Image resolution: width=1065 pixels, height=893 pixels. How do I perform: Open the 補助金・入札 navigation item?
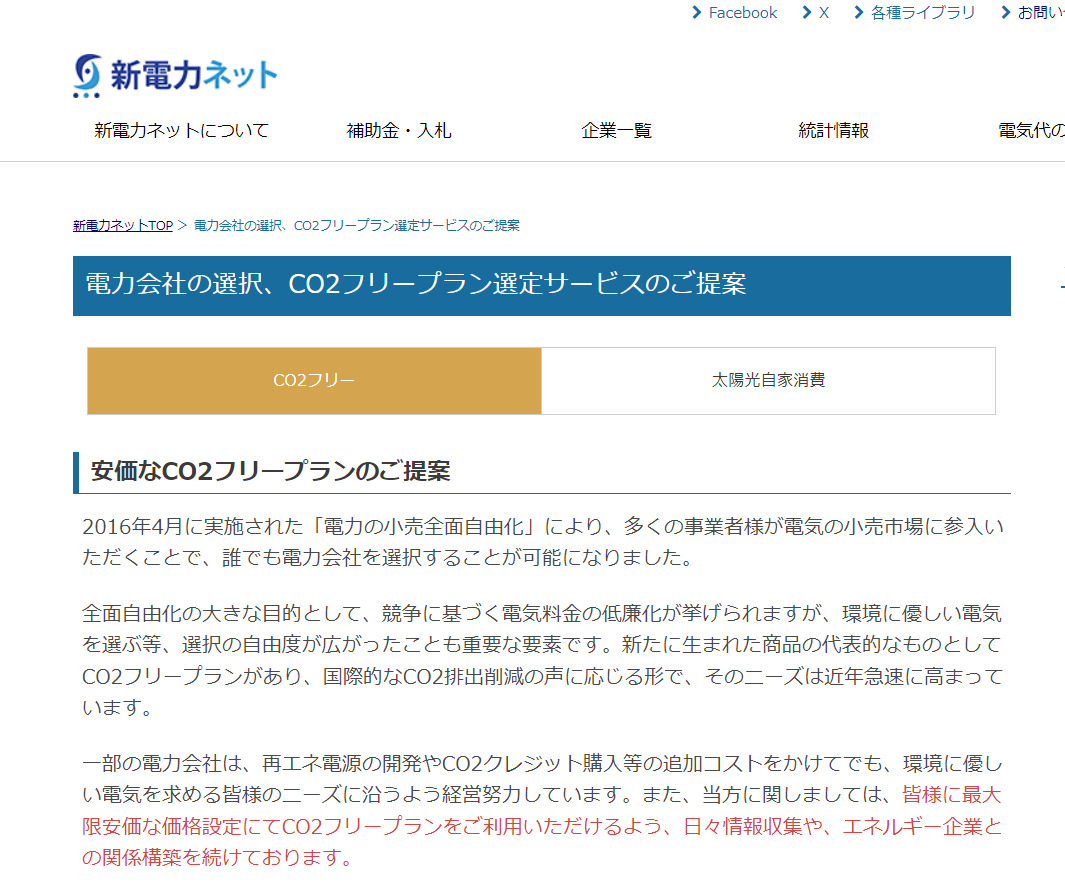399,130
